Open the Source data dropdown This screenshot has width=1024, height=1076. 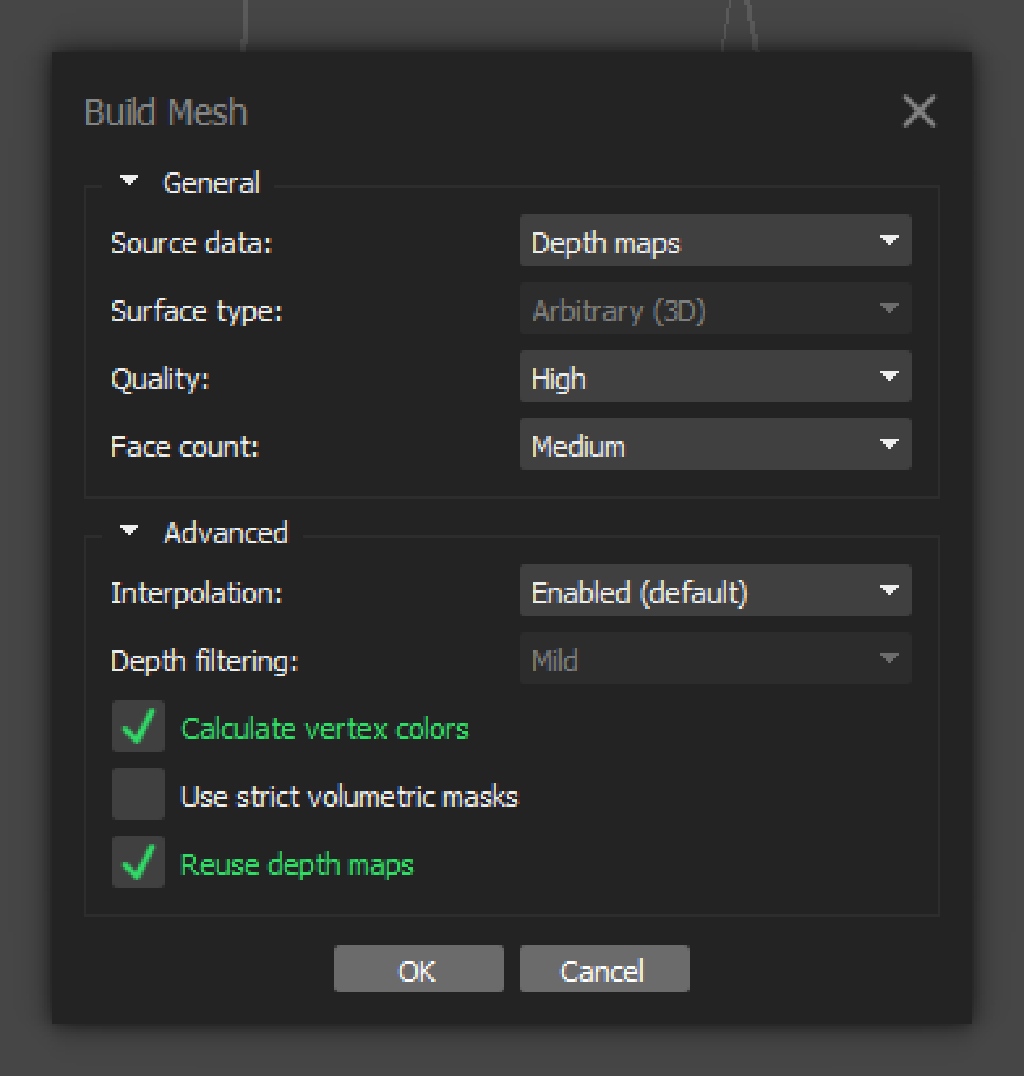click(715, 242)
